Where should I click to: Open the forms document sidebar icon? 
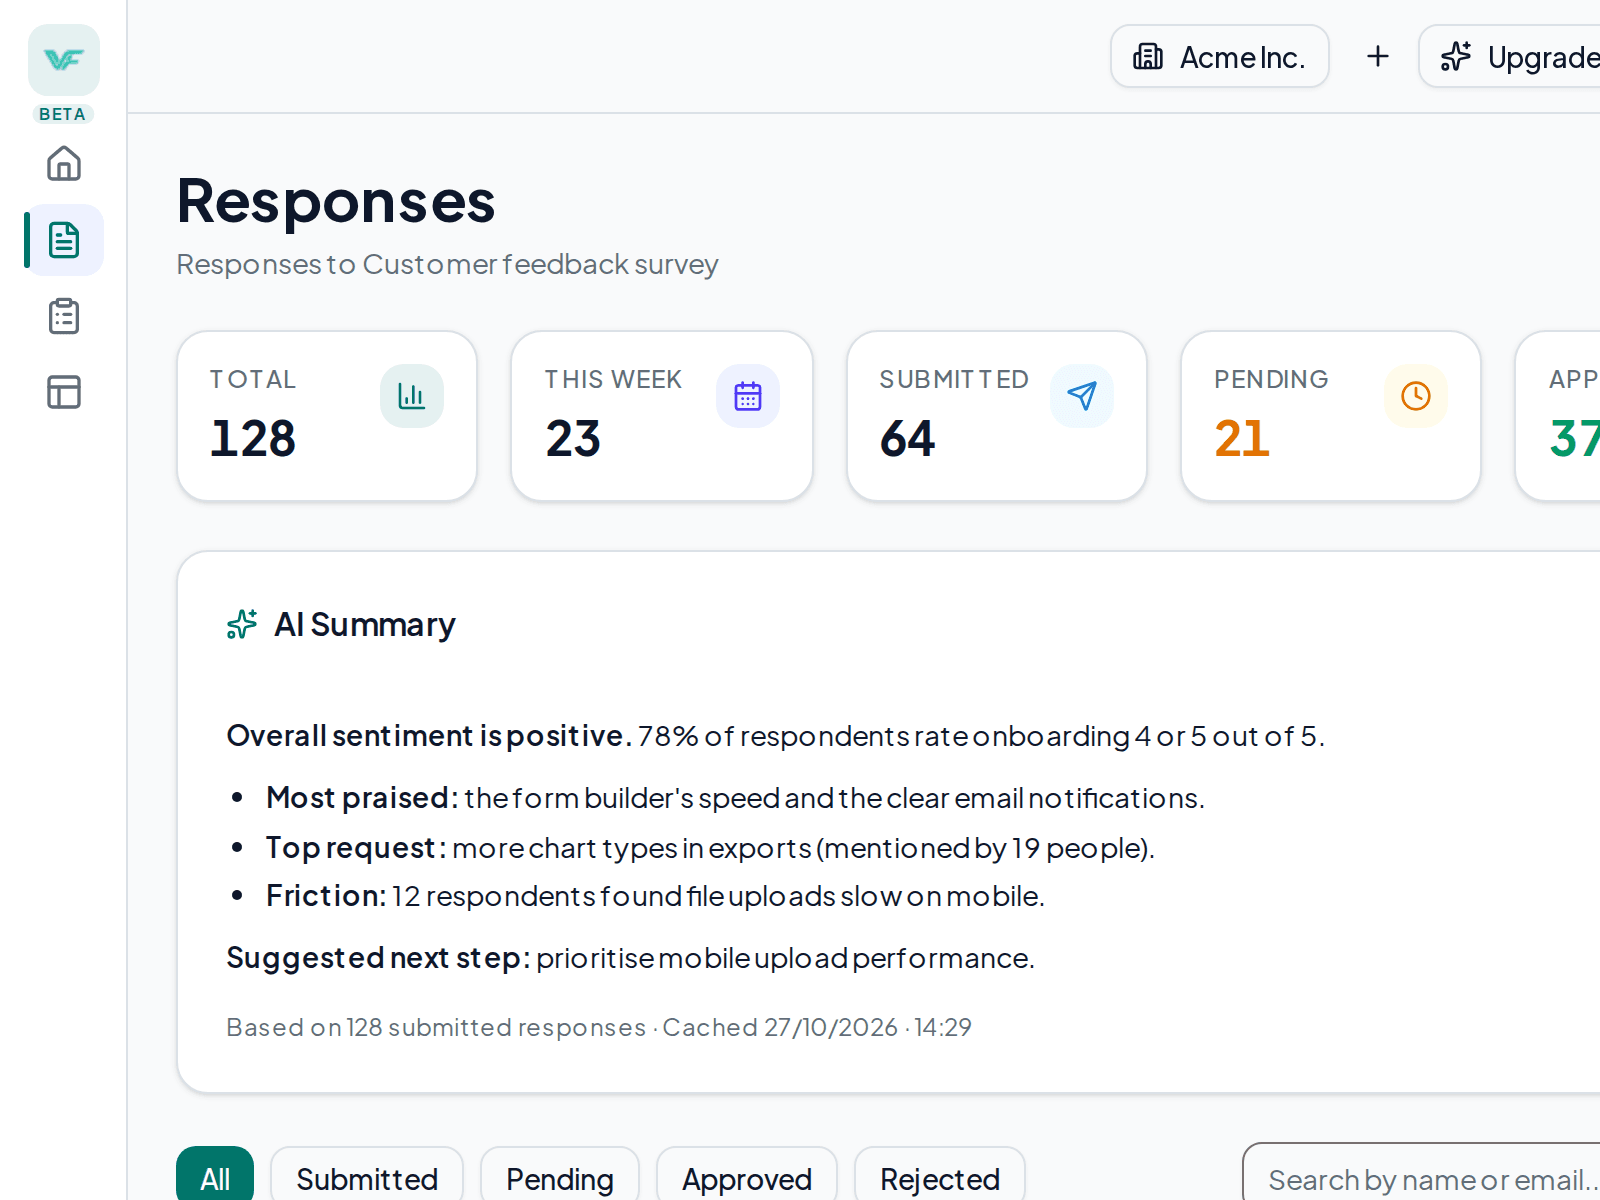point(64,240)
